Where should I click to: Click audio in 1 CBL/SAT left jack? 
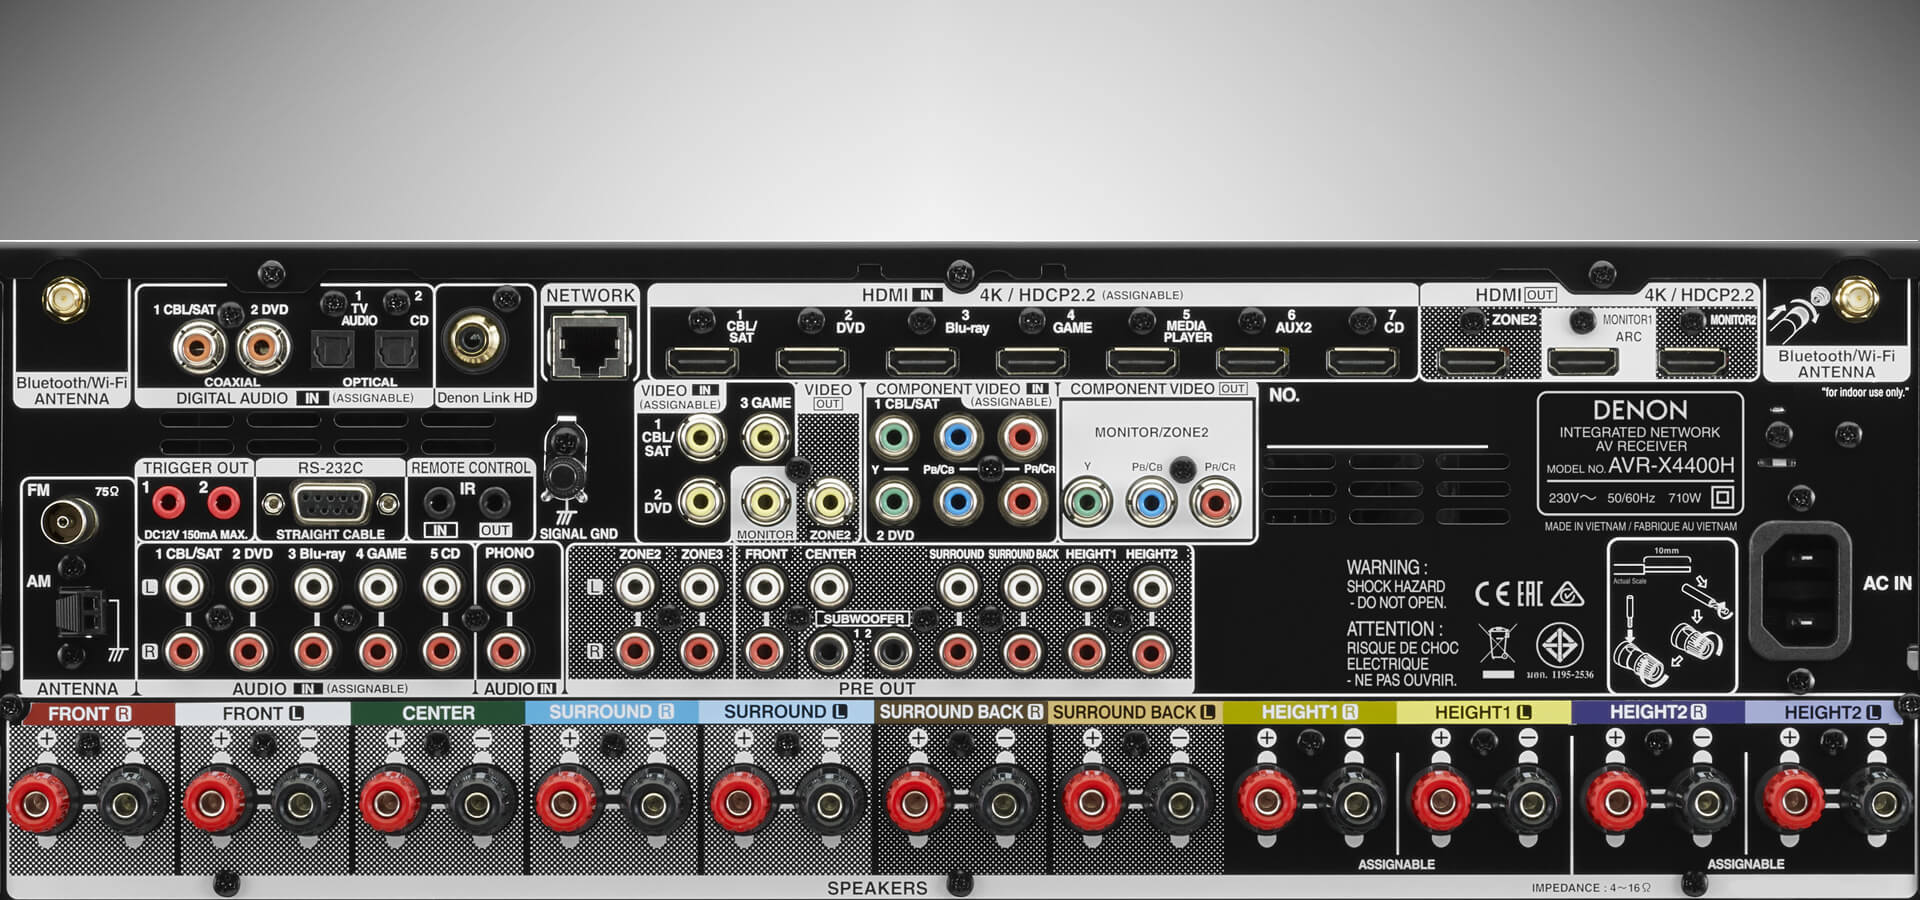click(185, 588)
